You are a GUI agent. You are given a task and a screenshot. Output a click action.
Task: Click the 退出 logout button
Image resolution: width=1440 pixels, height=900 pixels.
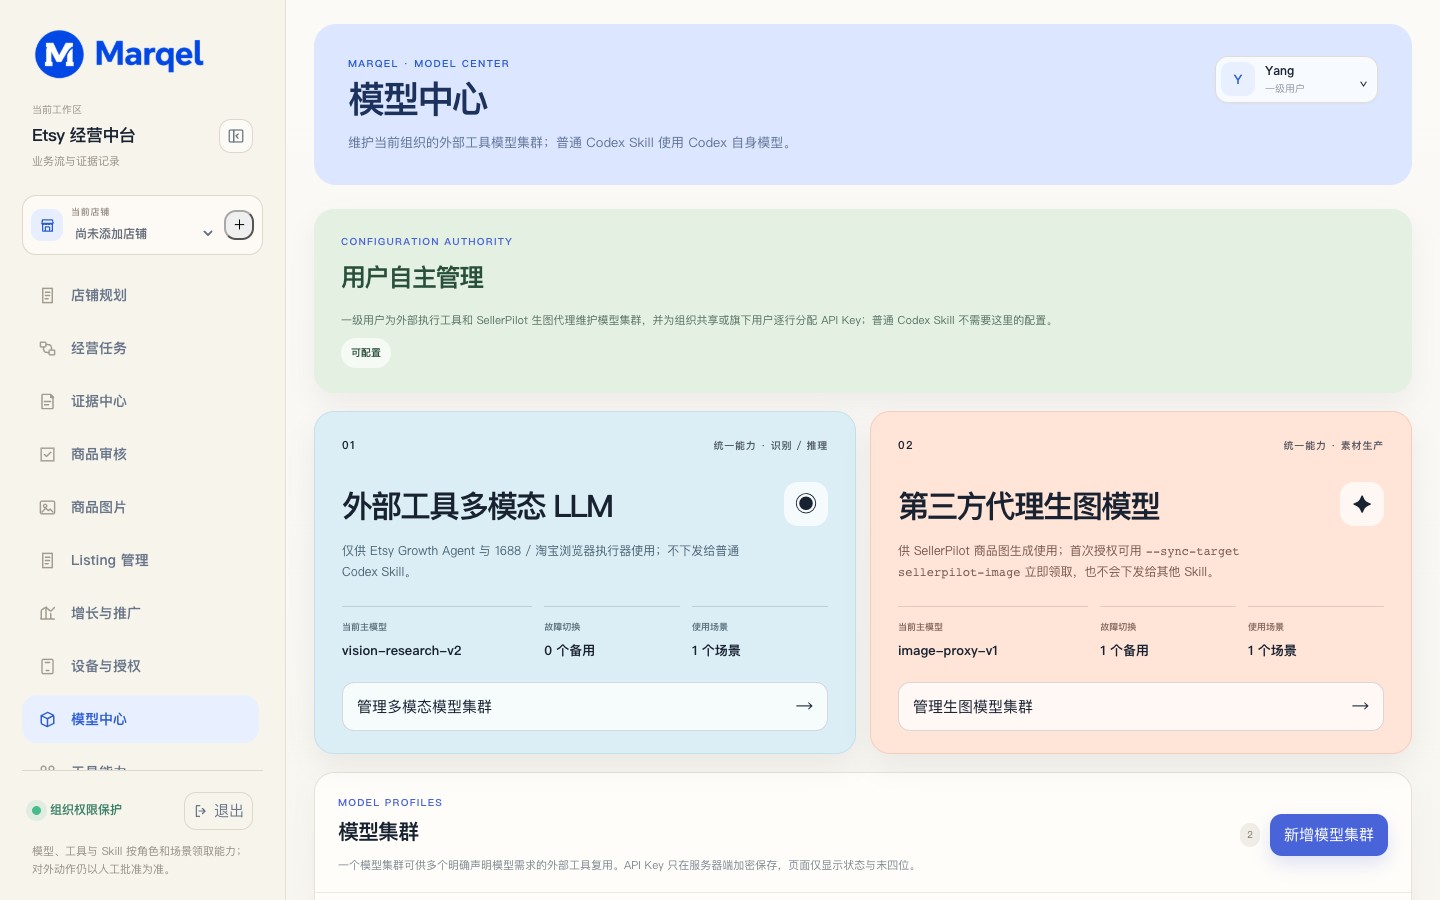click(218, 811)
